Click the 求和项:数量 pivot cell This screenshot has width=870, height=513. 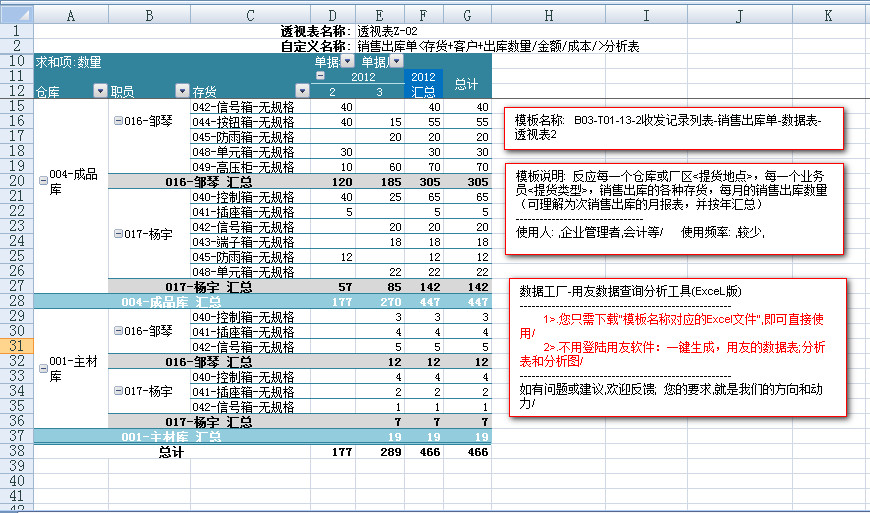[68, 62]
